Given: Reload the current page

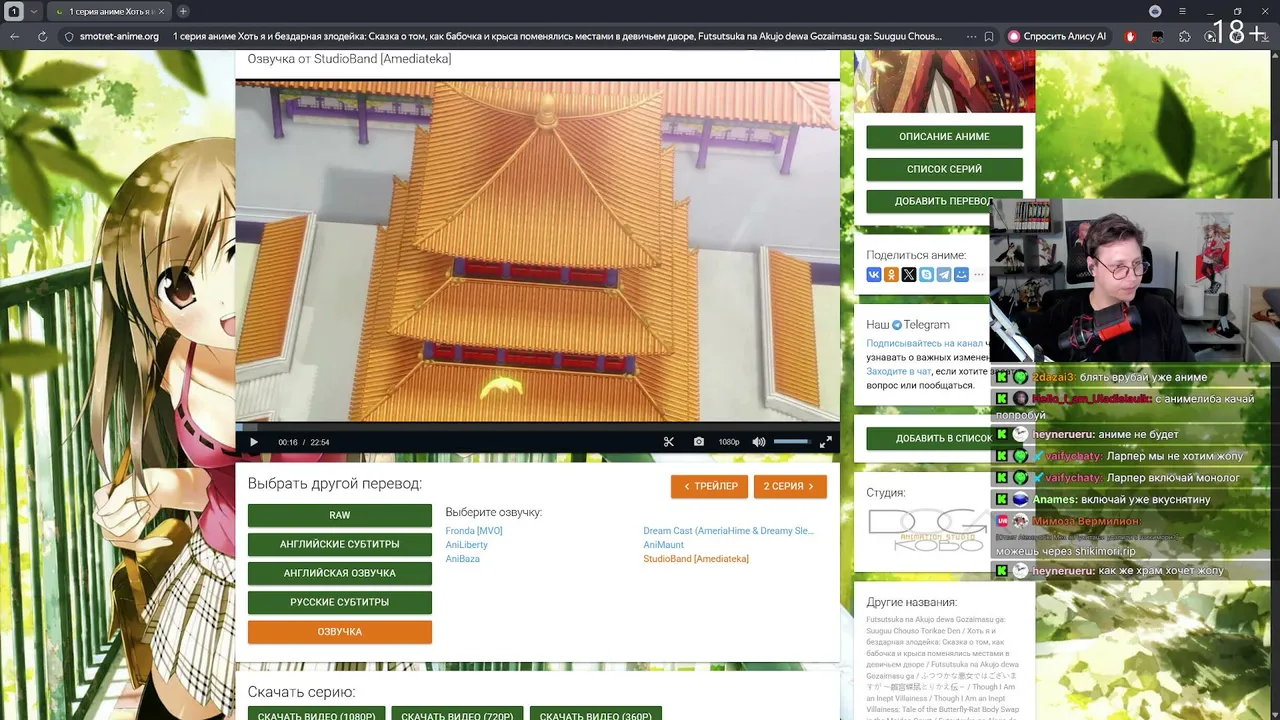Looking at the screenshot, I should tap(42, 36).
